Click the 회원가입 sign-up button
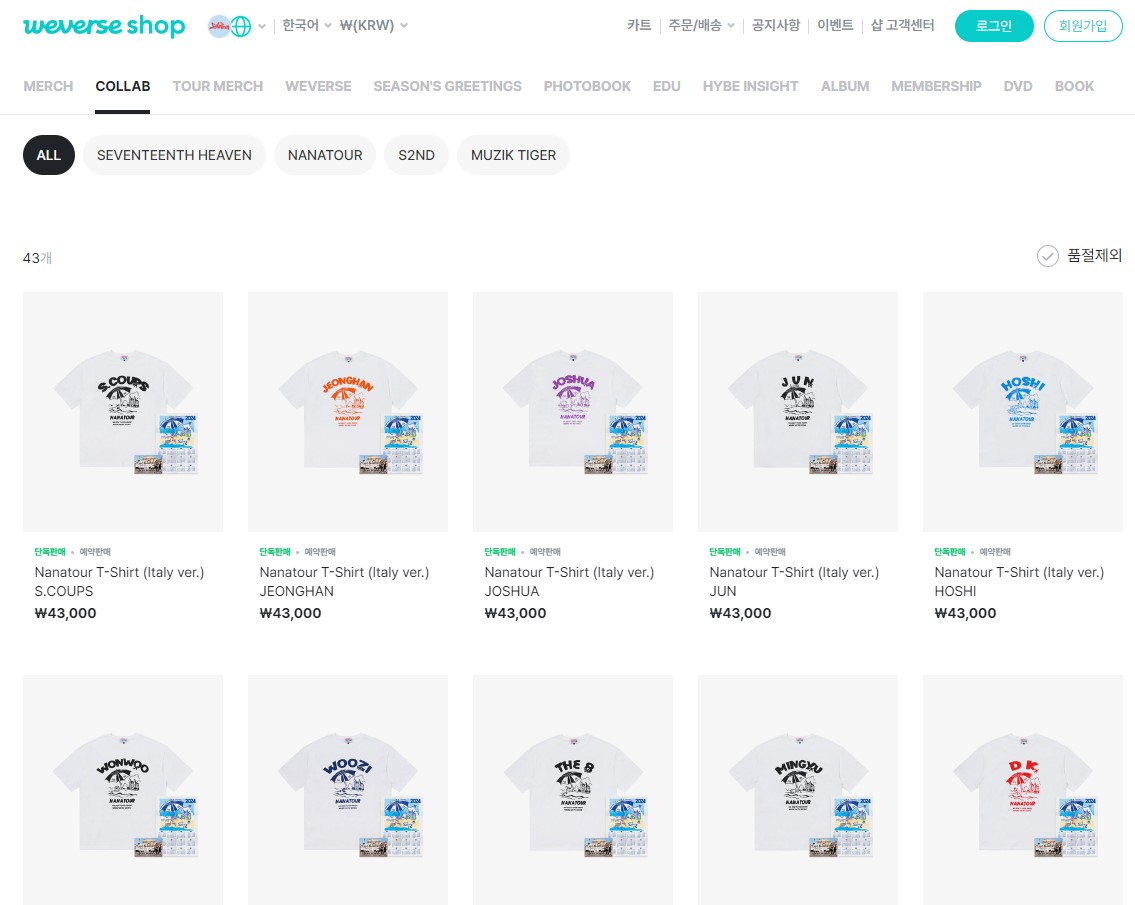Viewport: 1135px width, 905px height. (x=1083, y=26)
